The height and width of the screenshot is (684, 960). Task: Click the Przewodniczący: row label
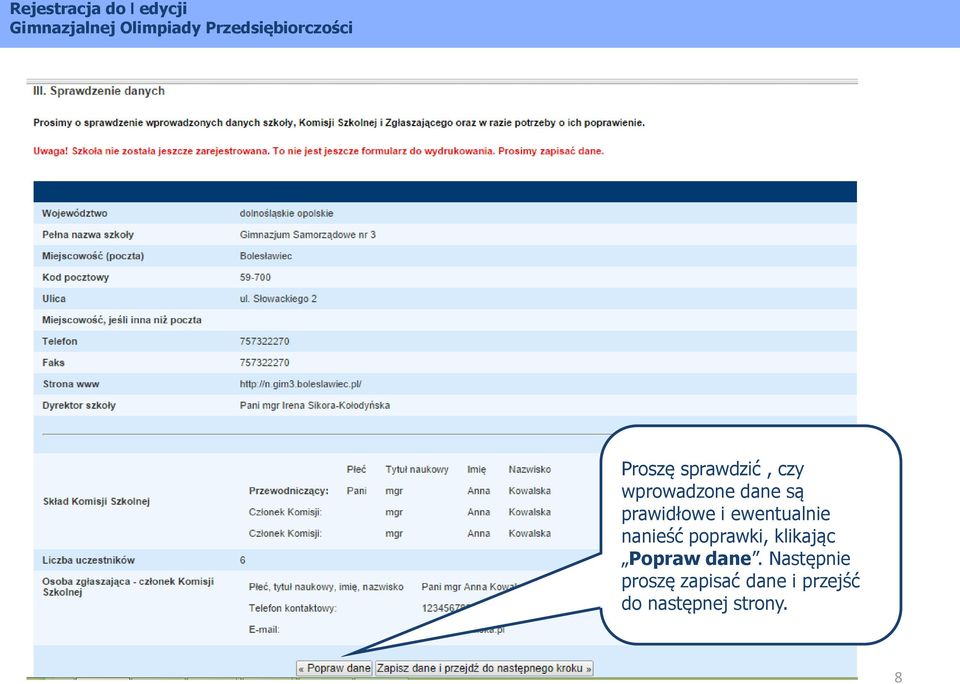click(x=288, y=490)
